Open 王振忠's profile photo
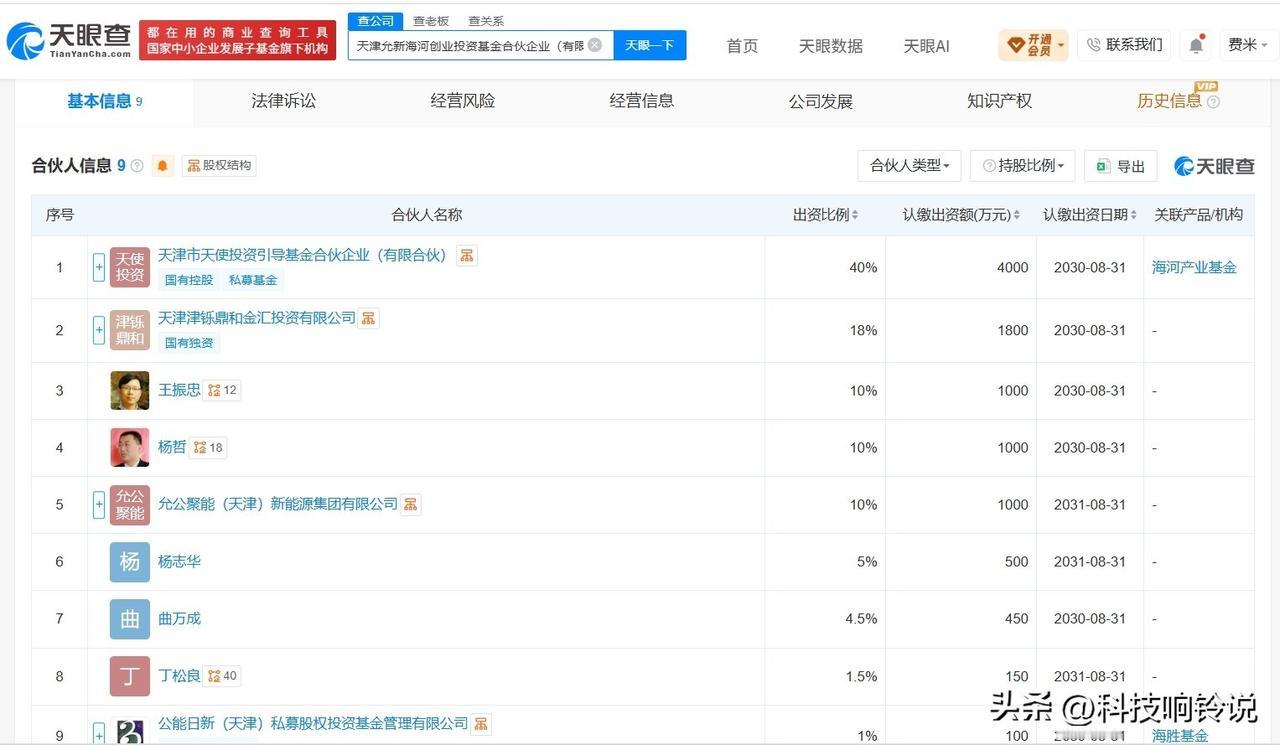The height and width of the screenshot is (745, 1280). tap(130, 390)
